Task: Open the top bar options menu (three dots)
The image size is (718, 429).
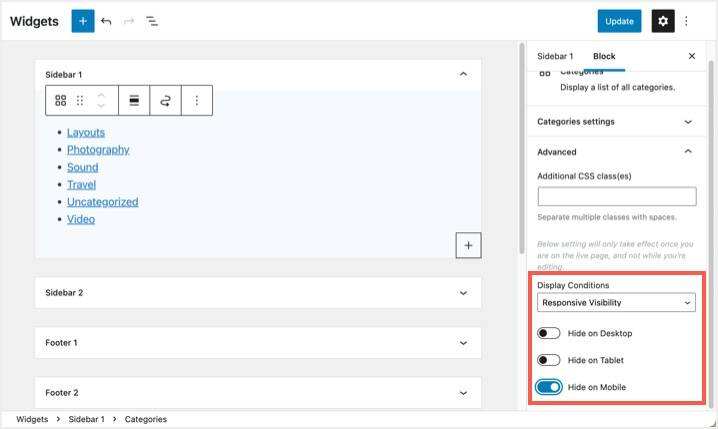Action: (686, 21)
